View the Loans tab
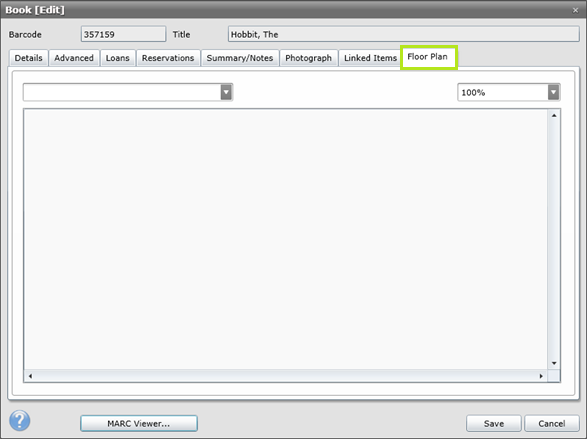Screen dimensions: 587x439 tap(118, 58)
